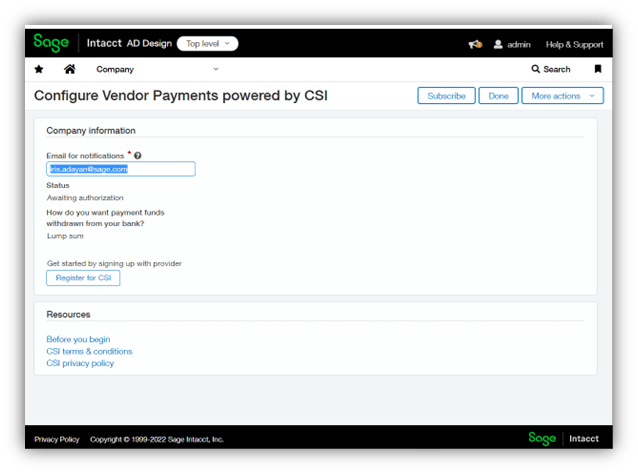Expand the More actions dropdown
Image resolution: width=638 pixels, height=474 pixels.
(562, 96)
